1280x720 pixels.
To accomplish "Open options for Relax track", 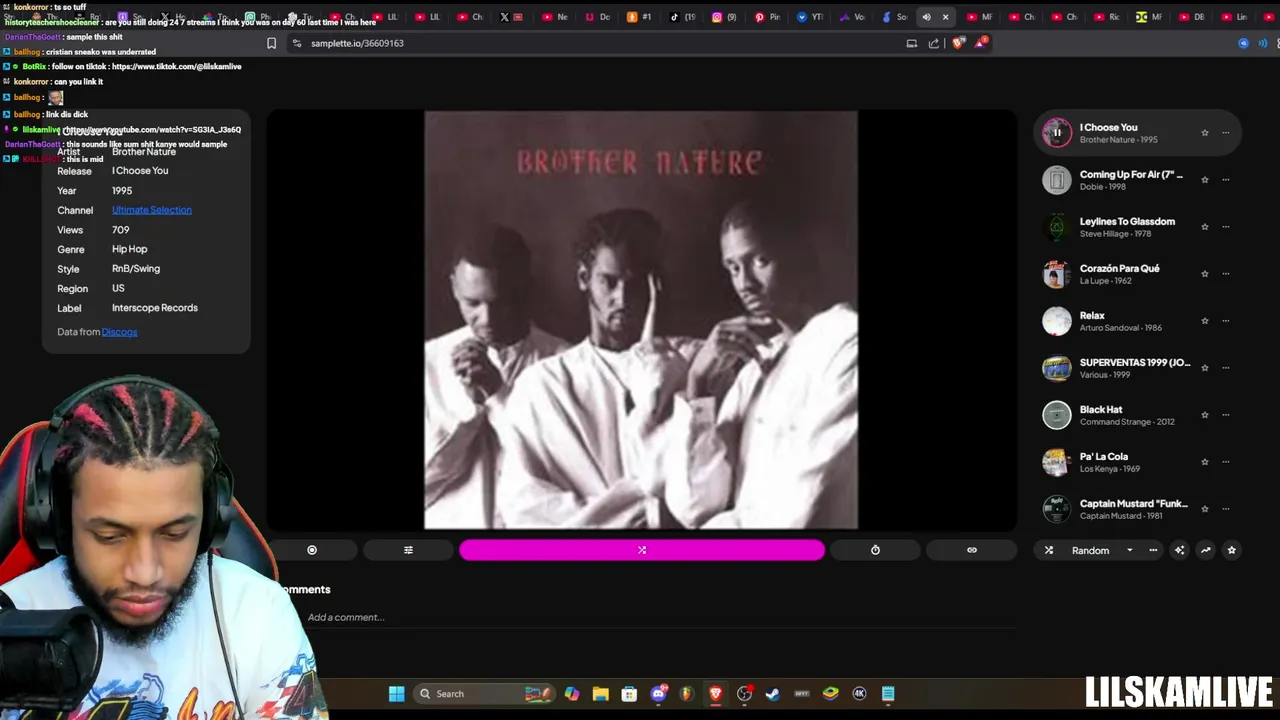I will click(1226, 321).
